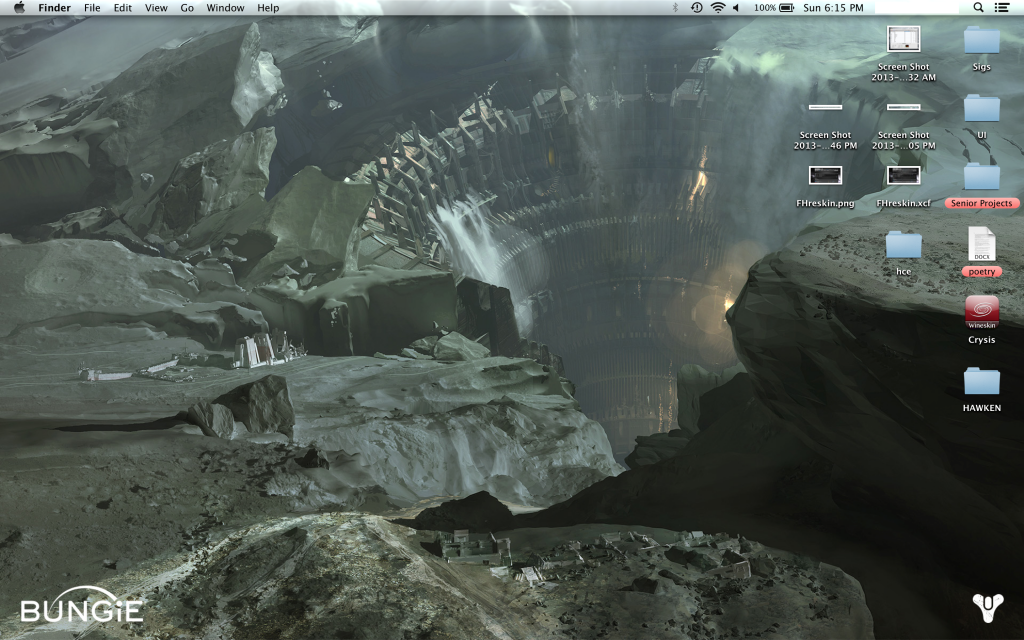Click the Bluetooth status icon
Viewport: 1024px width, 640px height.
(x=675, y=8)
